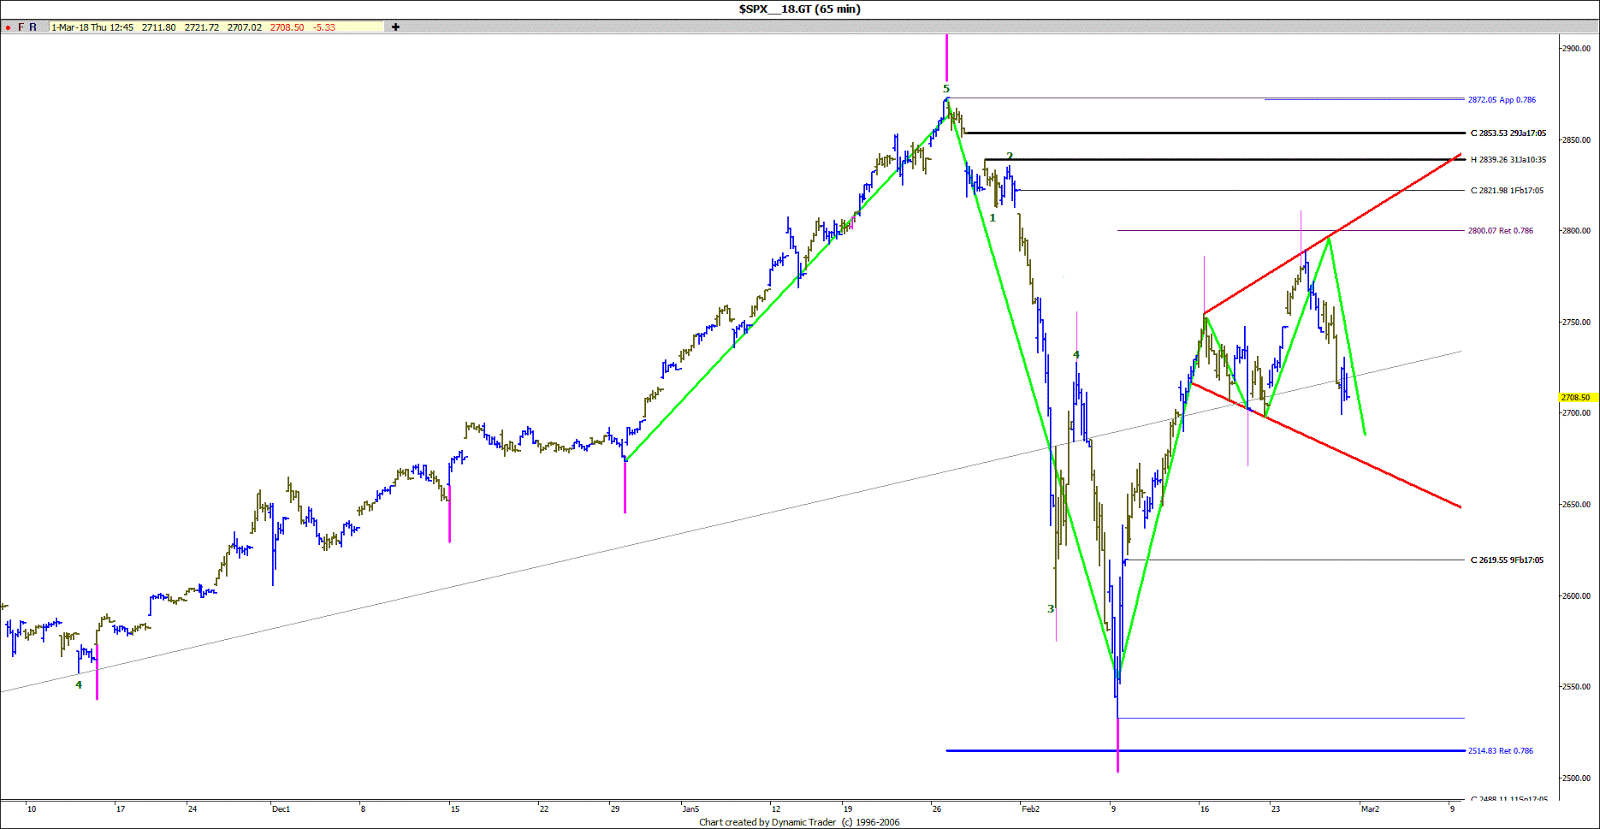Click the net change value -5.33
The height and width of the screenshot is (829, 1600).
tap(324, 27)
